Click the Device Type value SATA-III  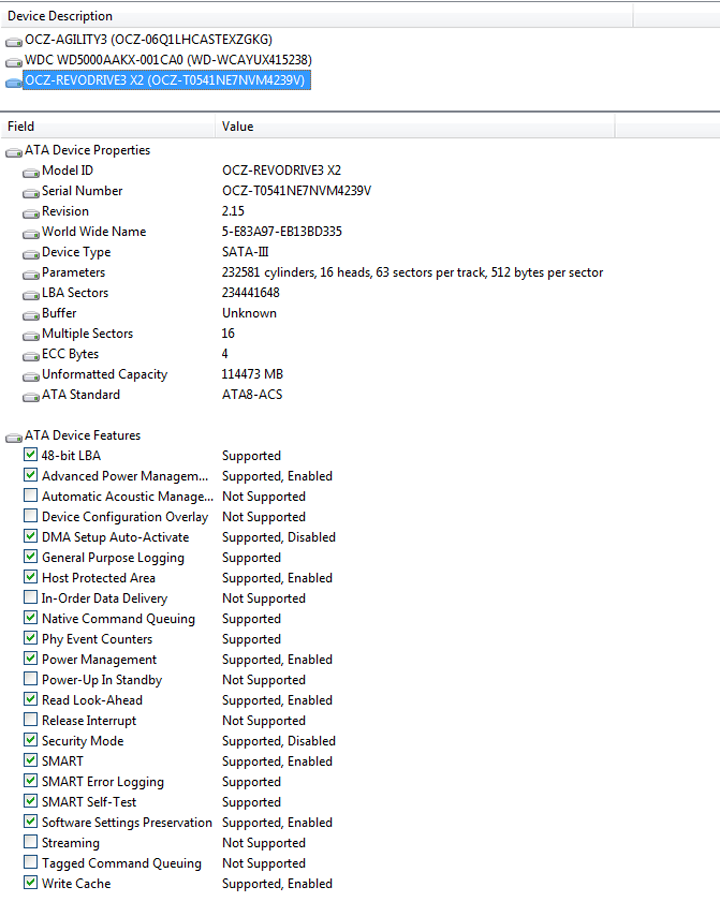pos(246,252)
